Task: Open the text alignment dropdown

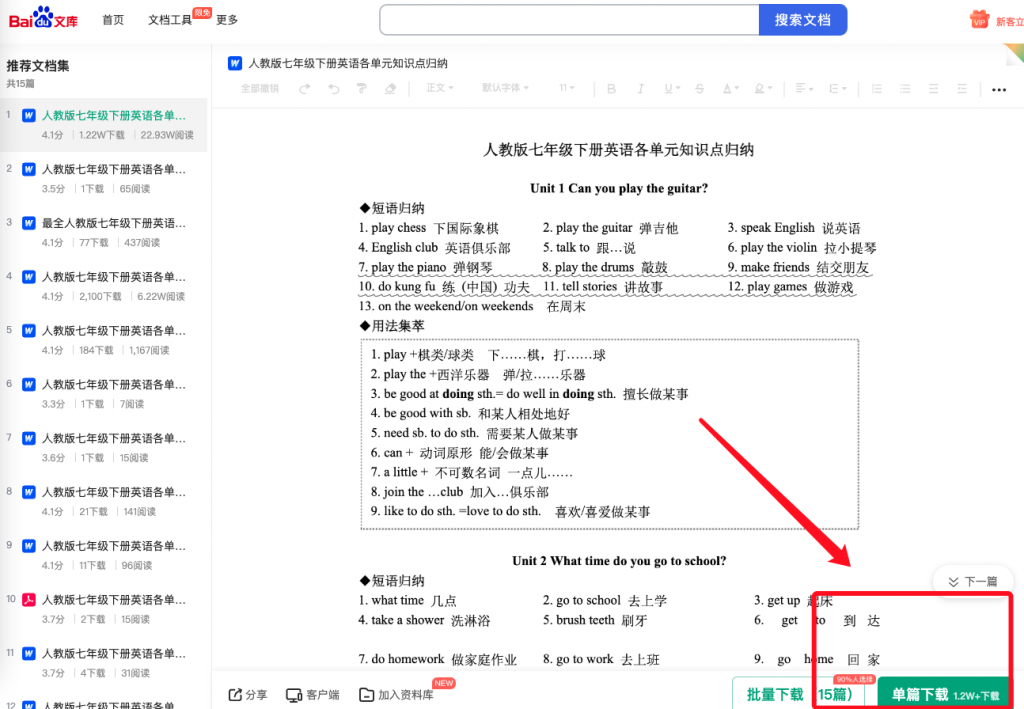Action: (804, 88)
